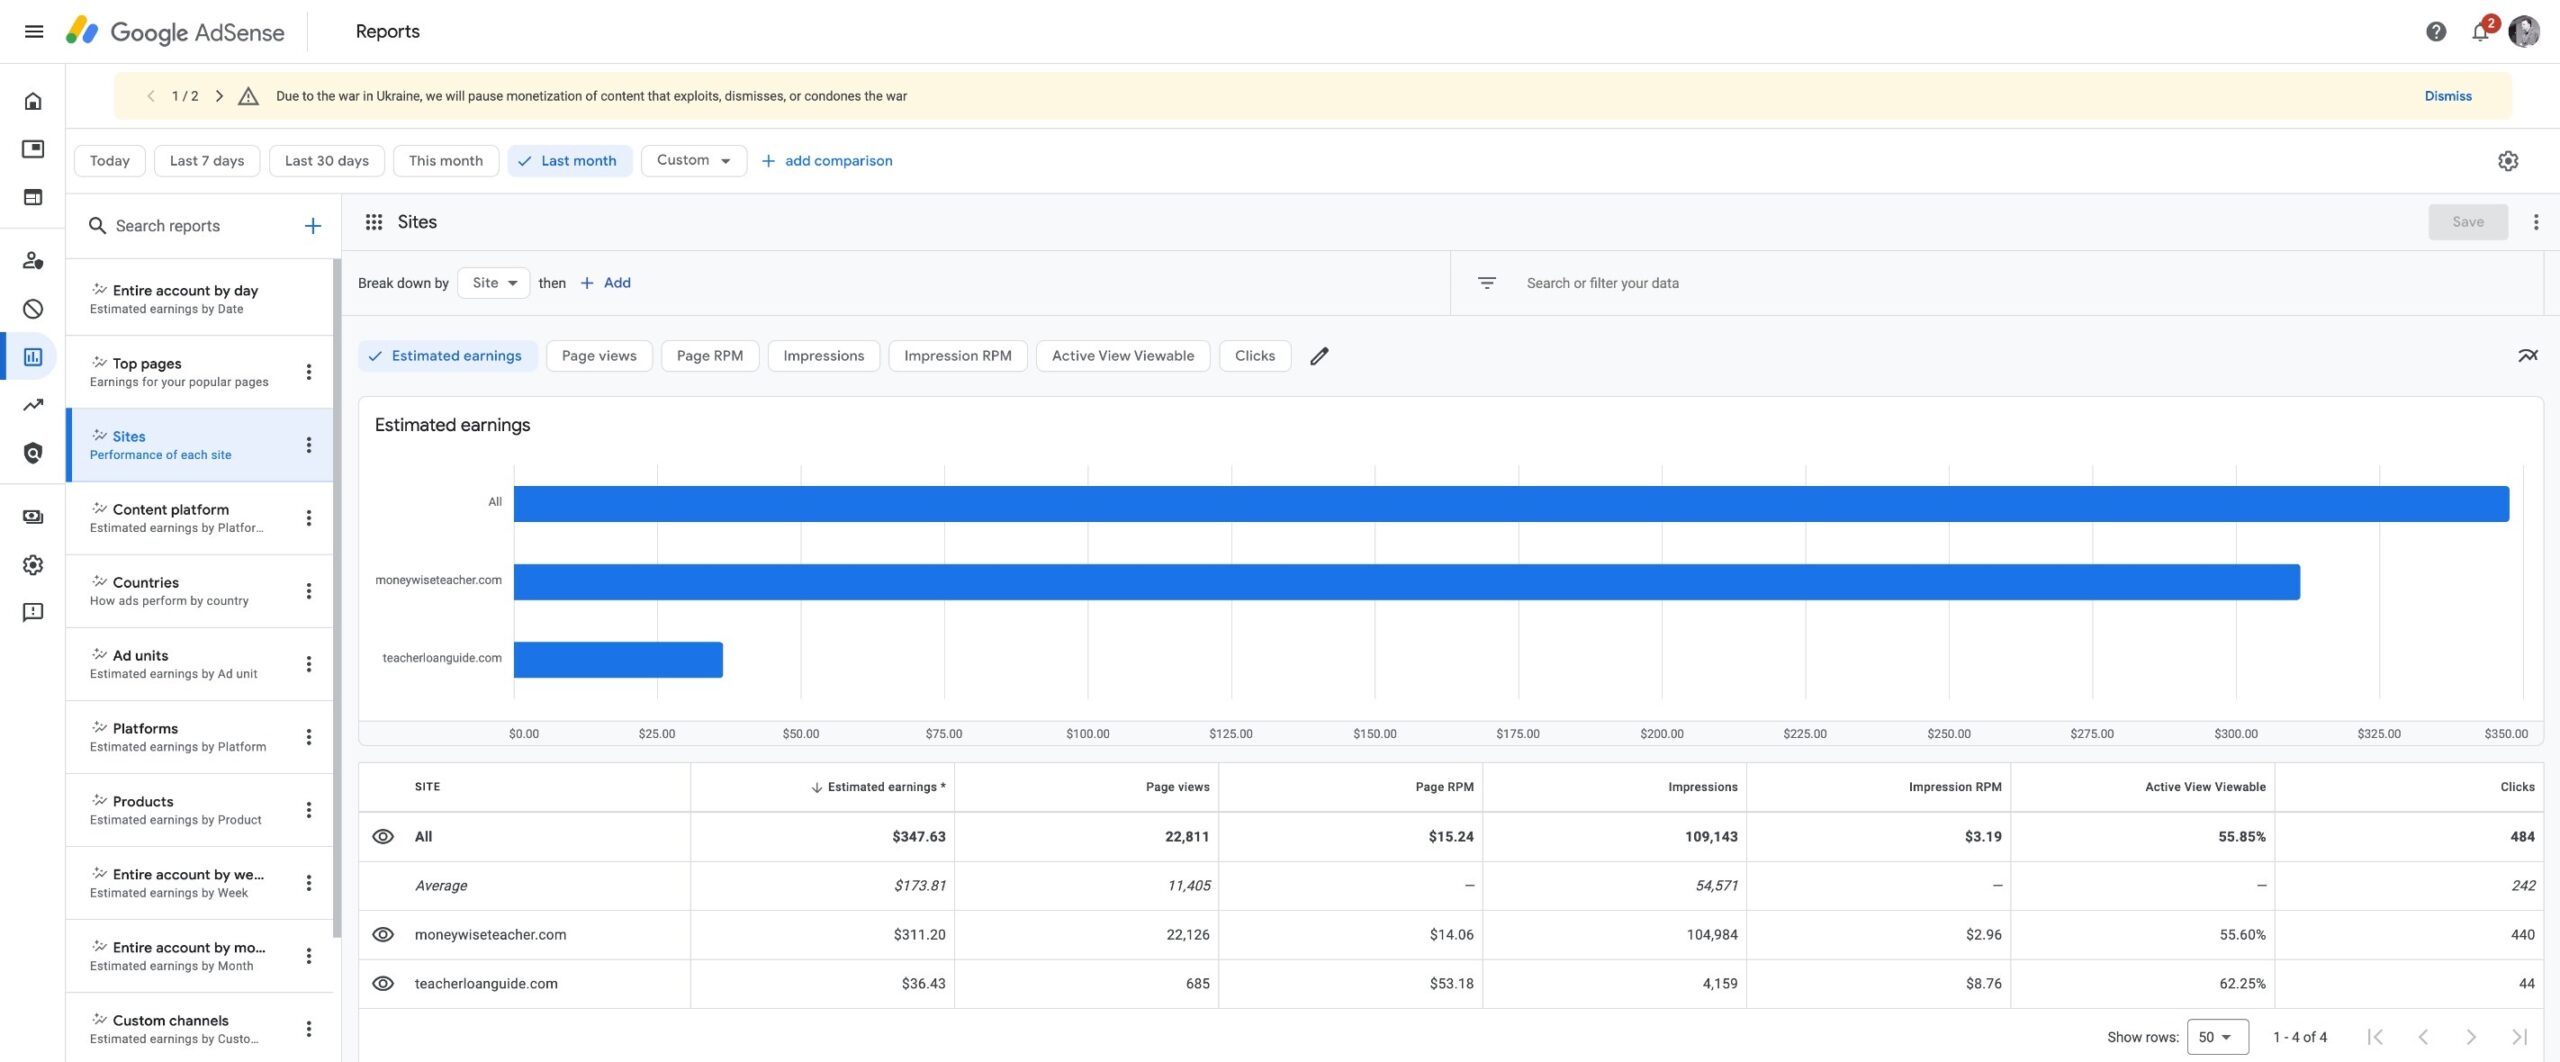
Task: Open Blocking controls sidebar icon
Action: pos(33,309)
